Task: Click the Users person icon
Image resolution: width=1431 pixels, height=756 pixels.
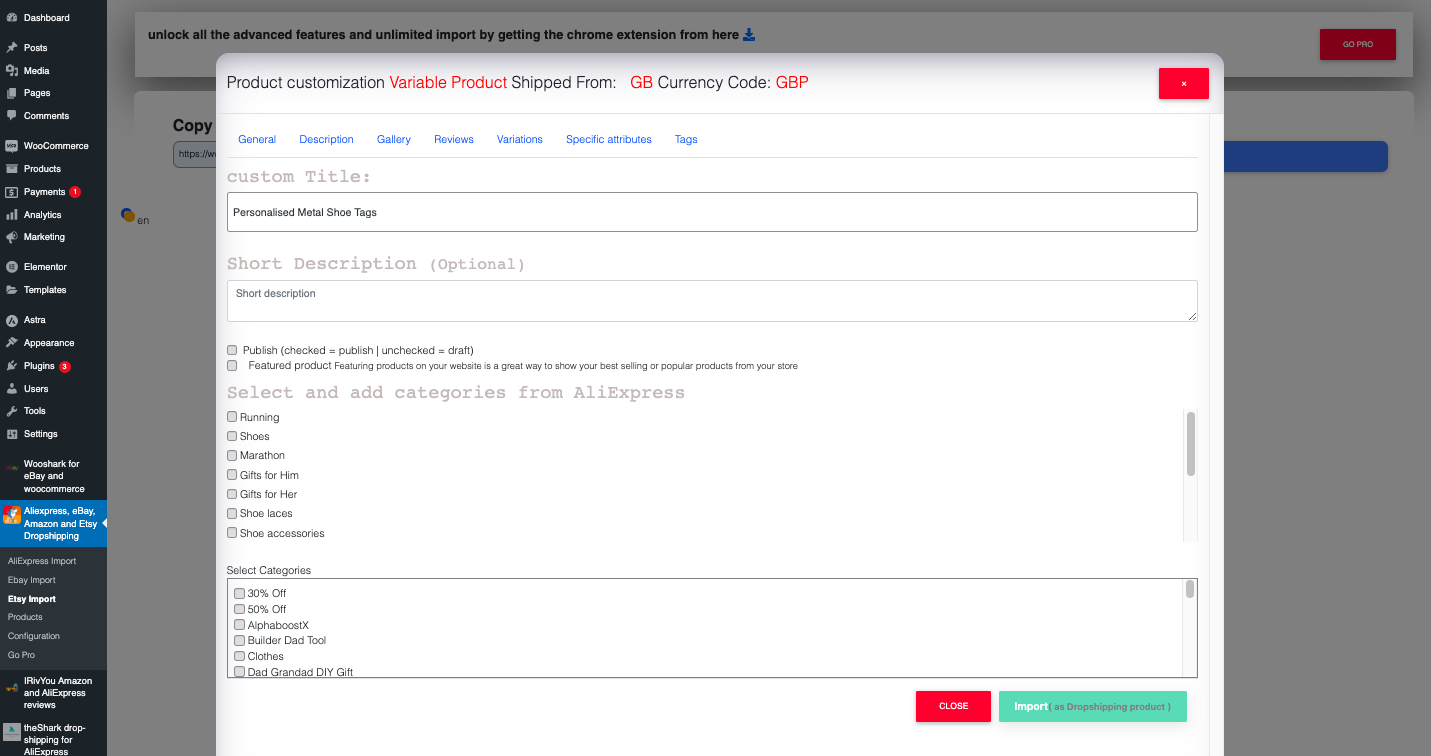Action: pyautogui.click(x=12, y=389)
